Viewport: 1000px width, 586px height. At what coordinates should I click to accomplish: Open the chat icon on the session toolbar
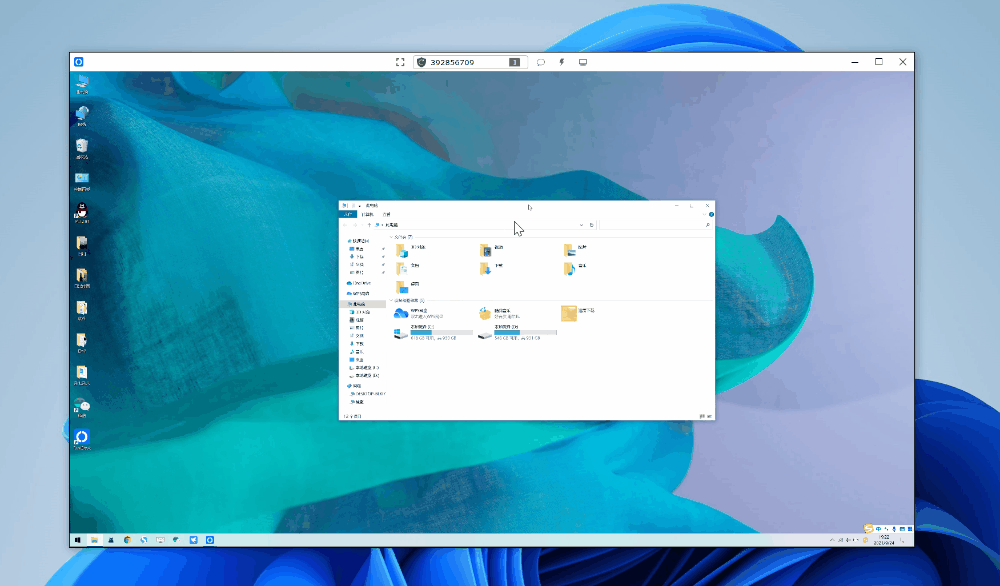(x=541, y=61)
